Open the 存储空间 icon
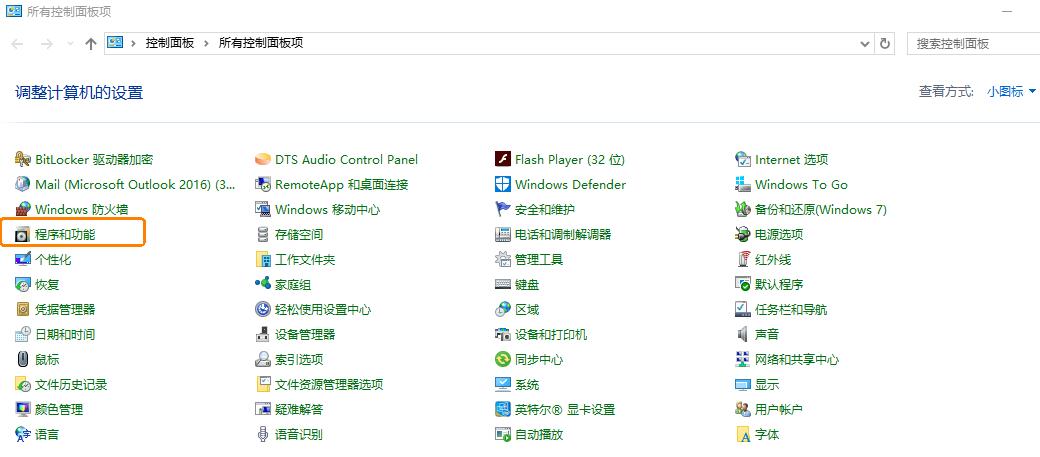Viewport: 1040px width, 457px height. tap(263, 235)
